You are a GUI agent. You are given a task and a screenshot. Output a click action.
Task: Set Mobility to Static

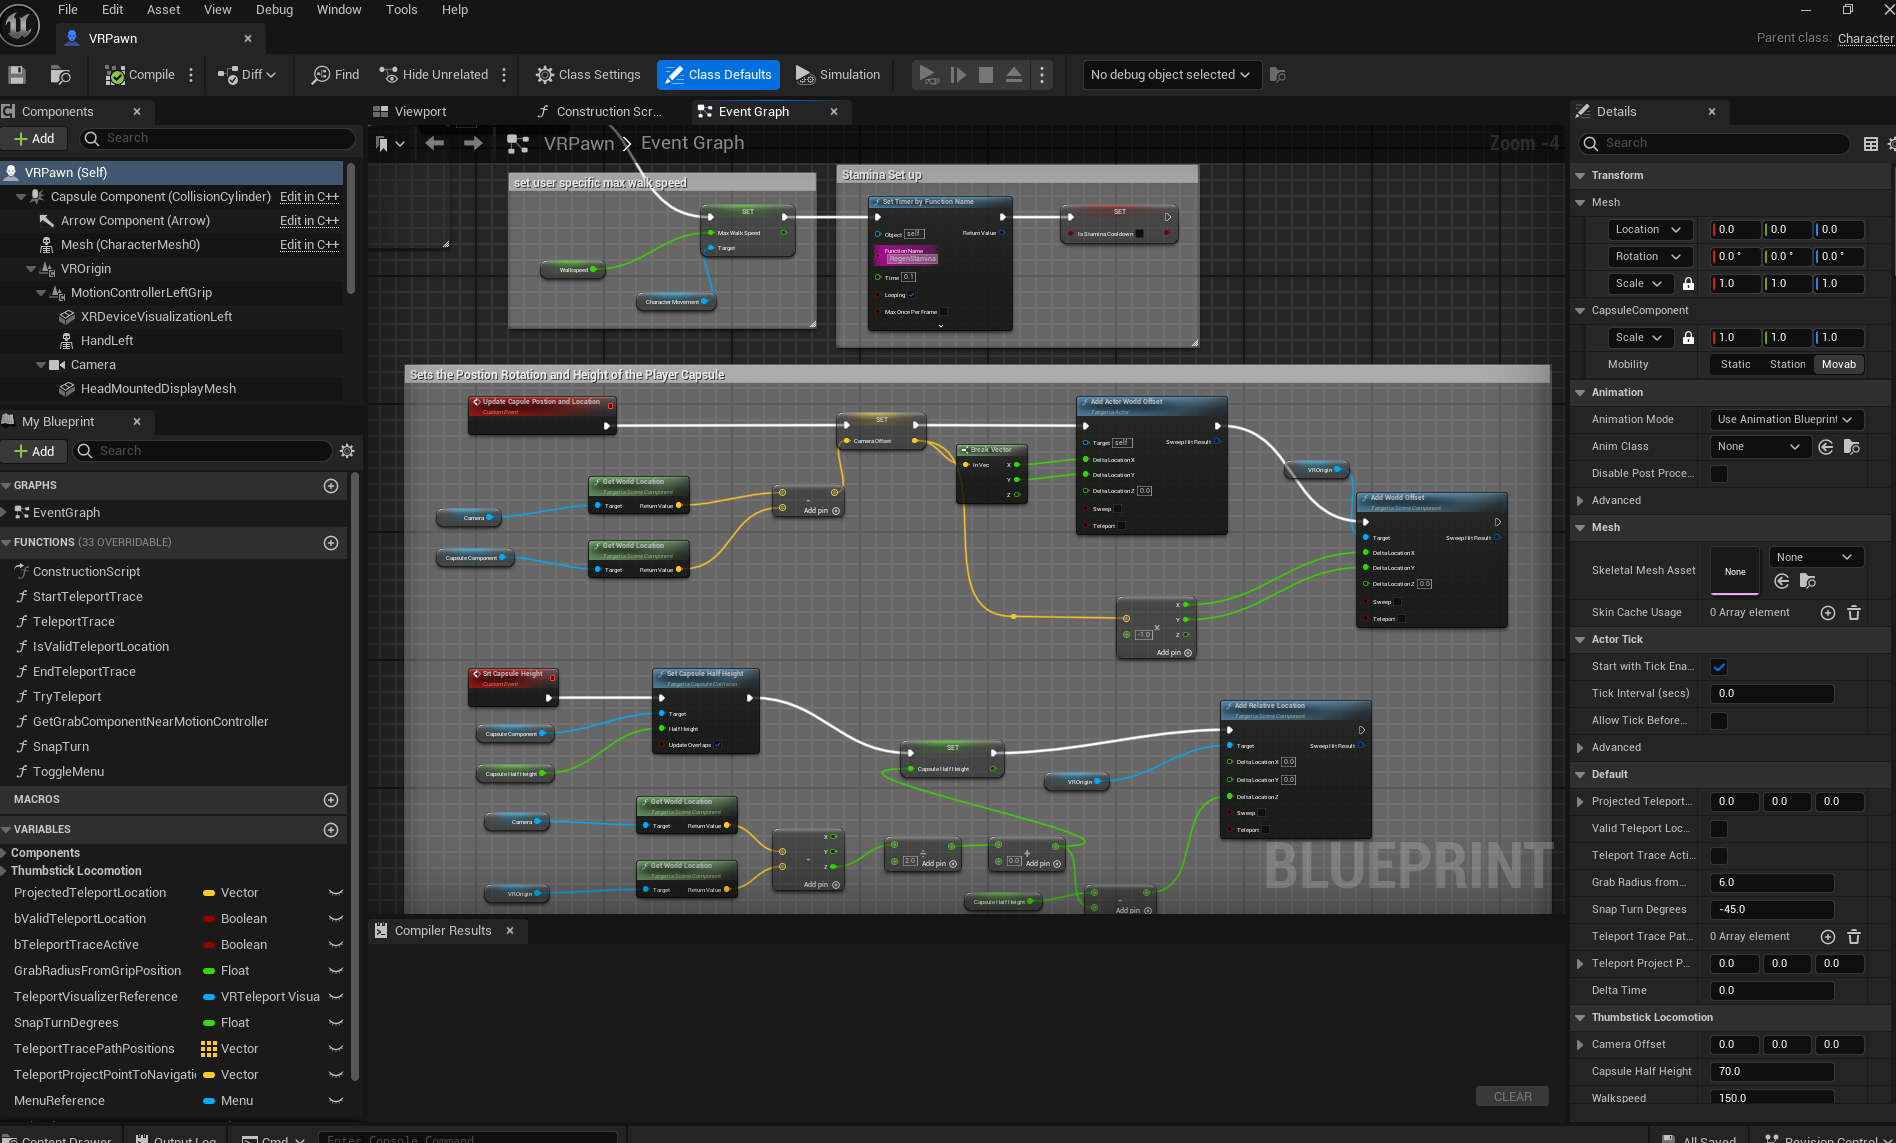tap(1735, 365)
